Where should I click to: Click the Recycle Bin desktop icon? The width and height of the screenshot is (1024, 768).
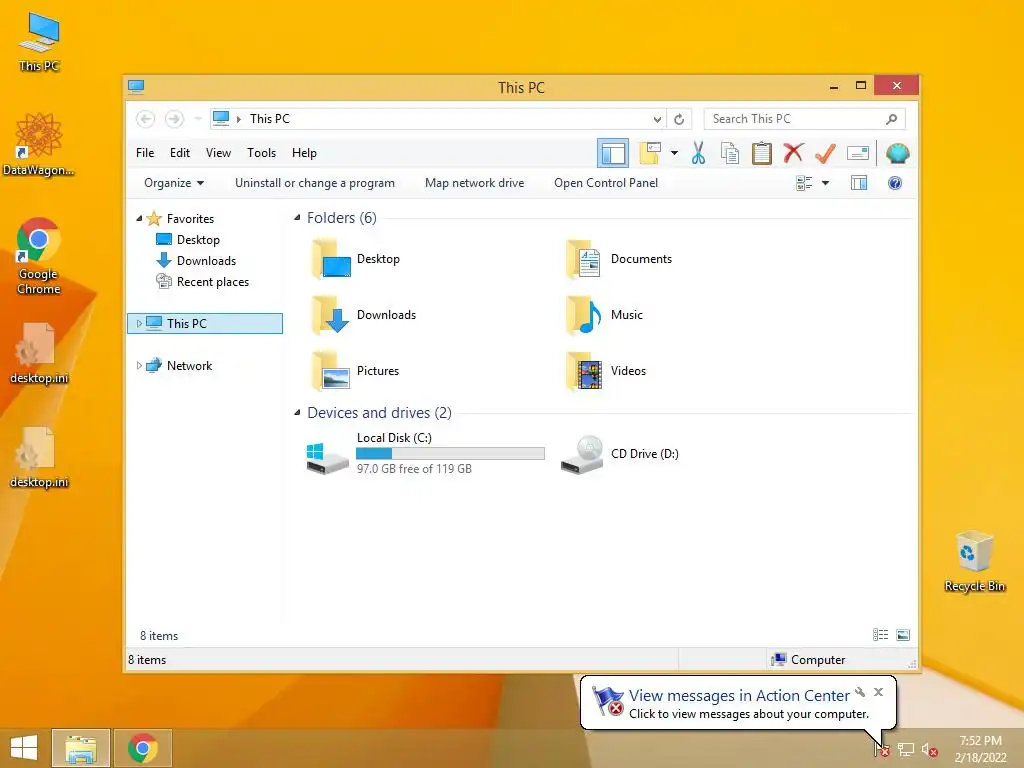coord(974,562)
